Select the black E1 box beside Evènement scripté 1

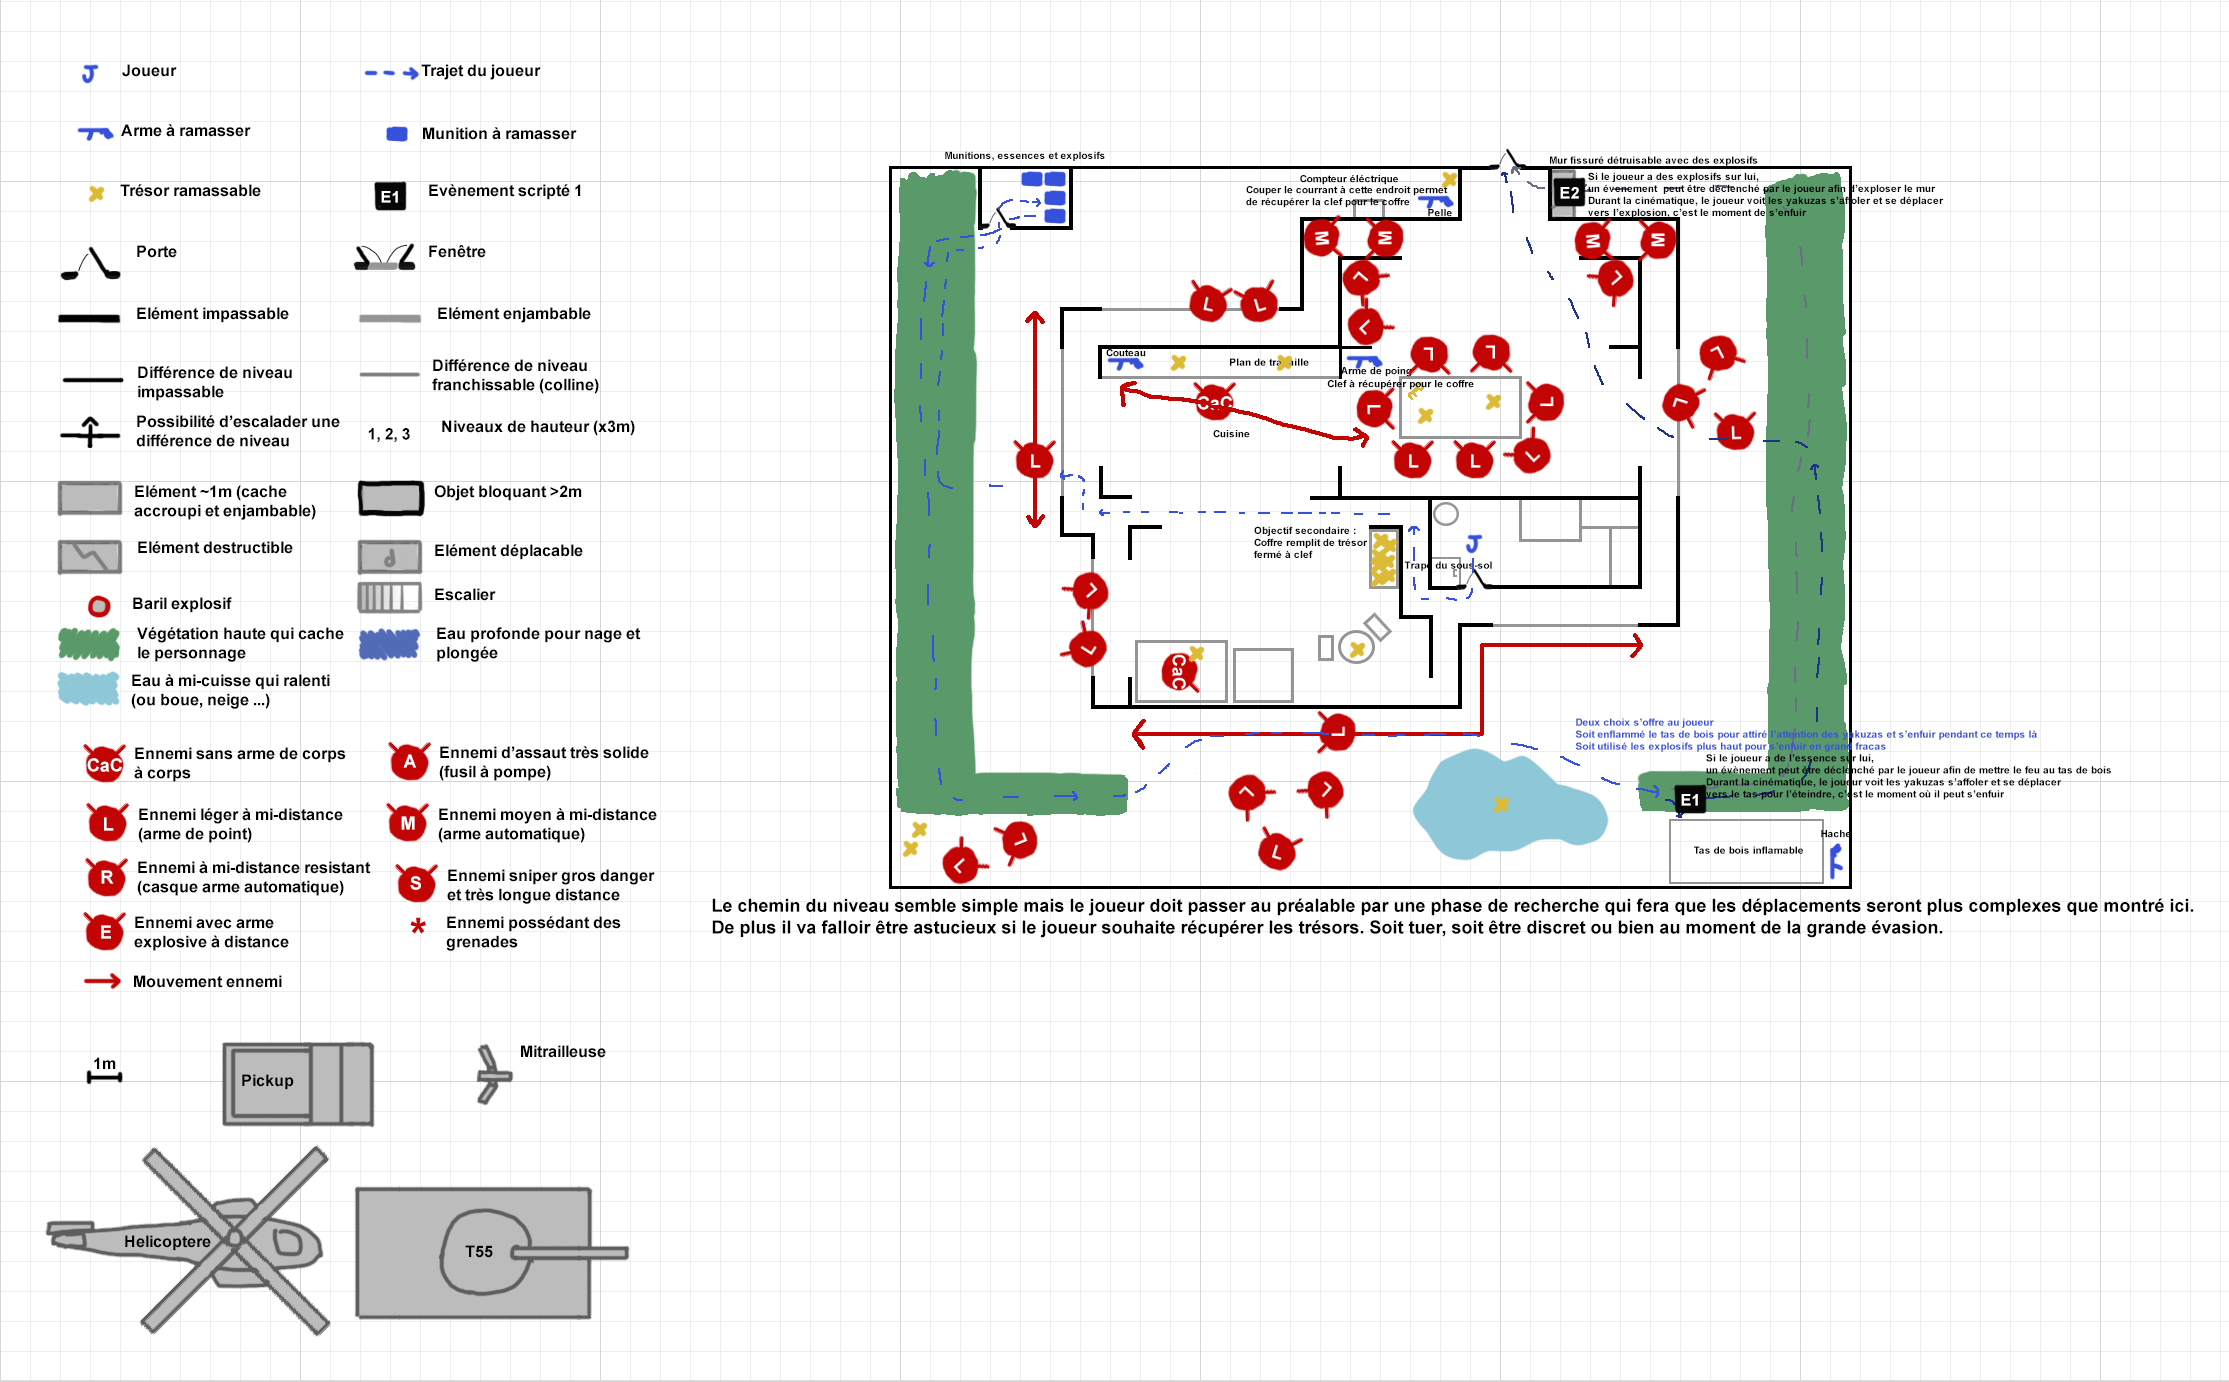[390, 196]
